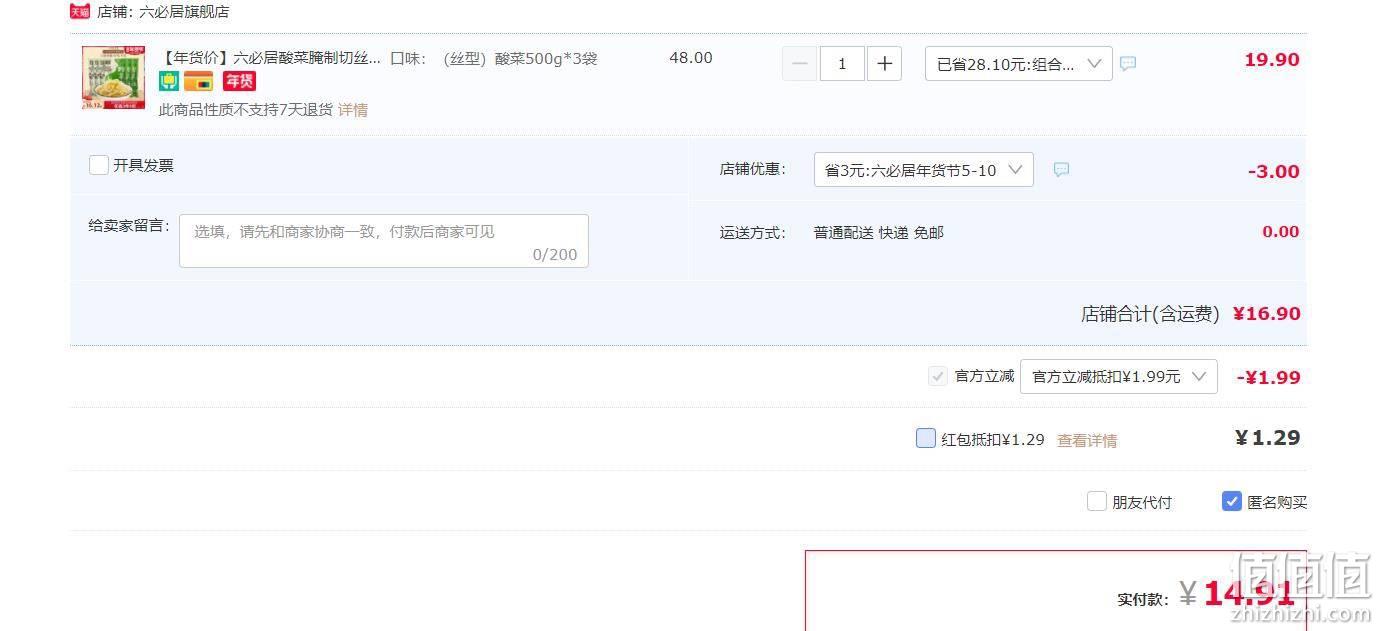The height and width of the screenshot is (631, 1380).
Task: Click the red 年货 badge
Action: pyautogui.click(x=239, y=81)
